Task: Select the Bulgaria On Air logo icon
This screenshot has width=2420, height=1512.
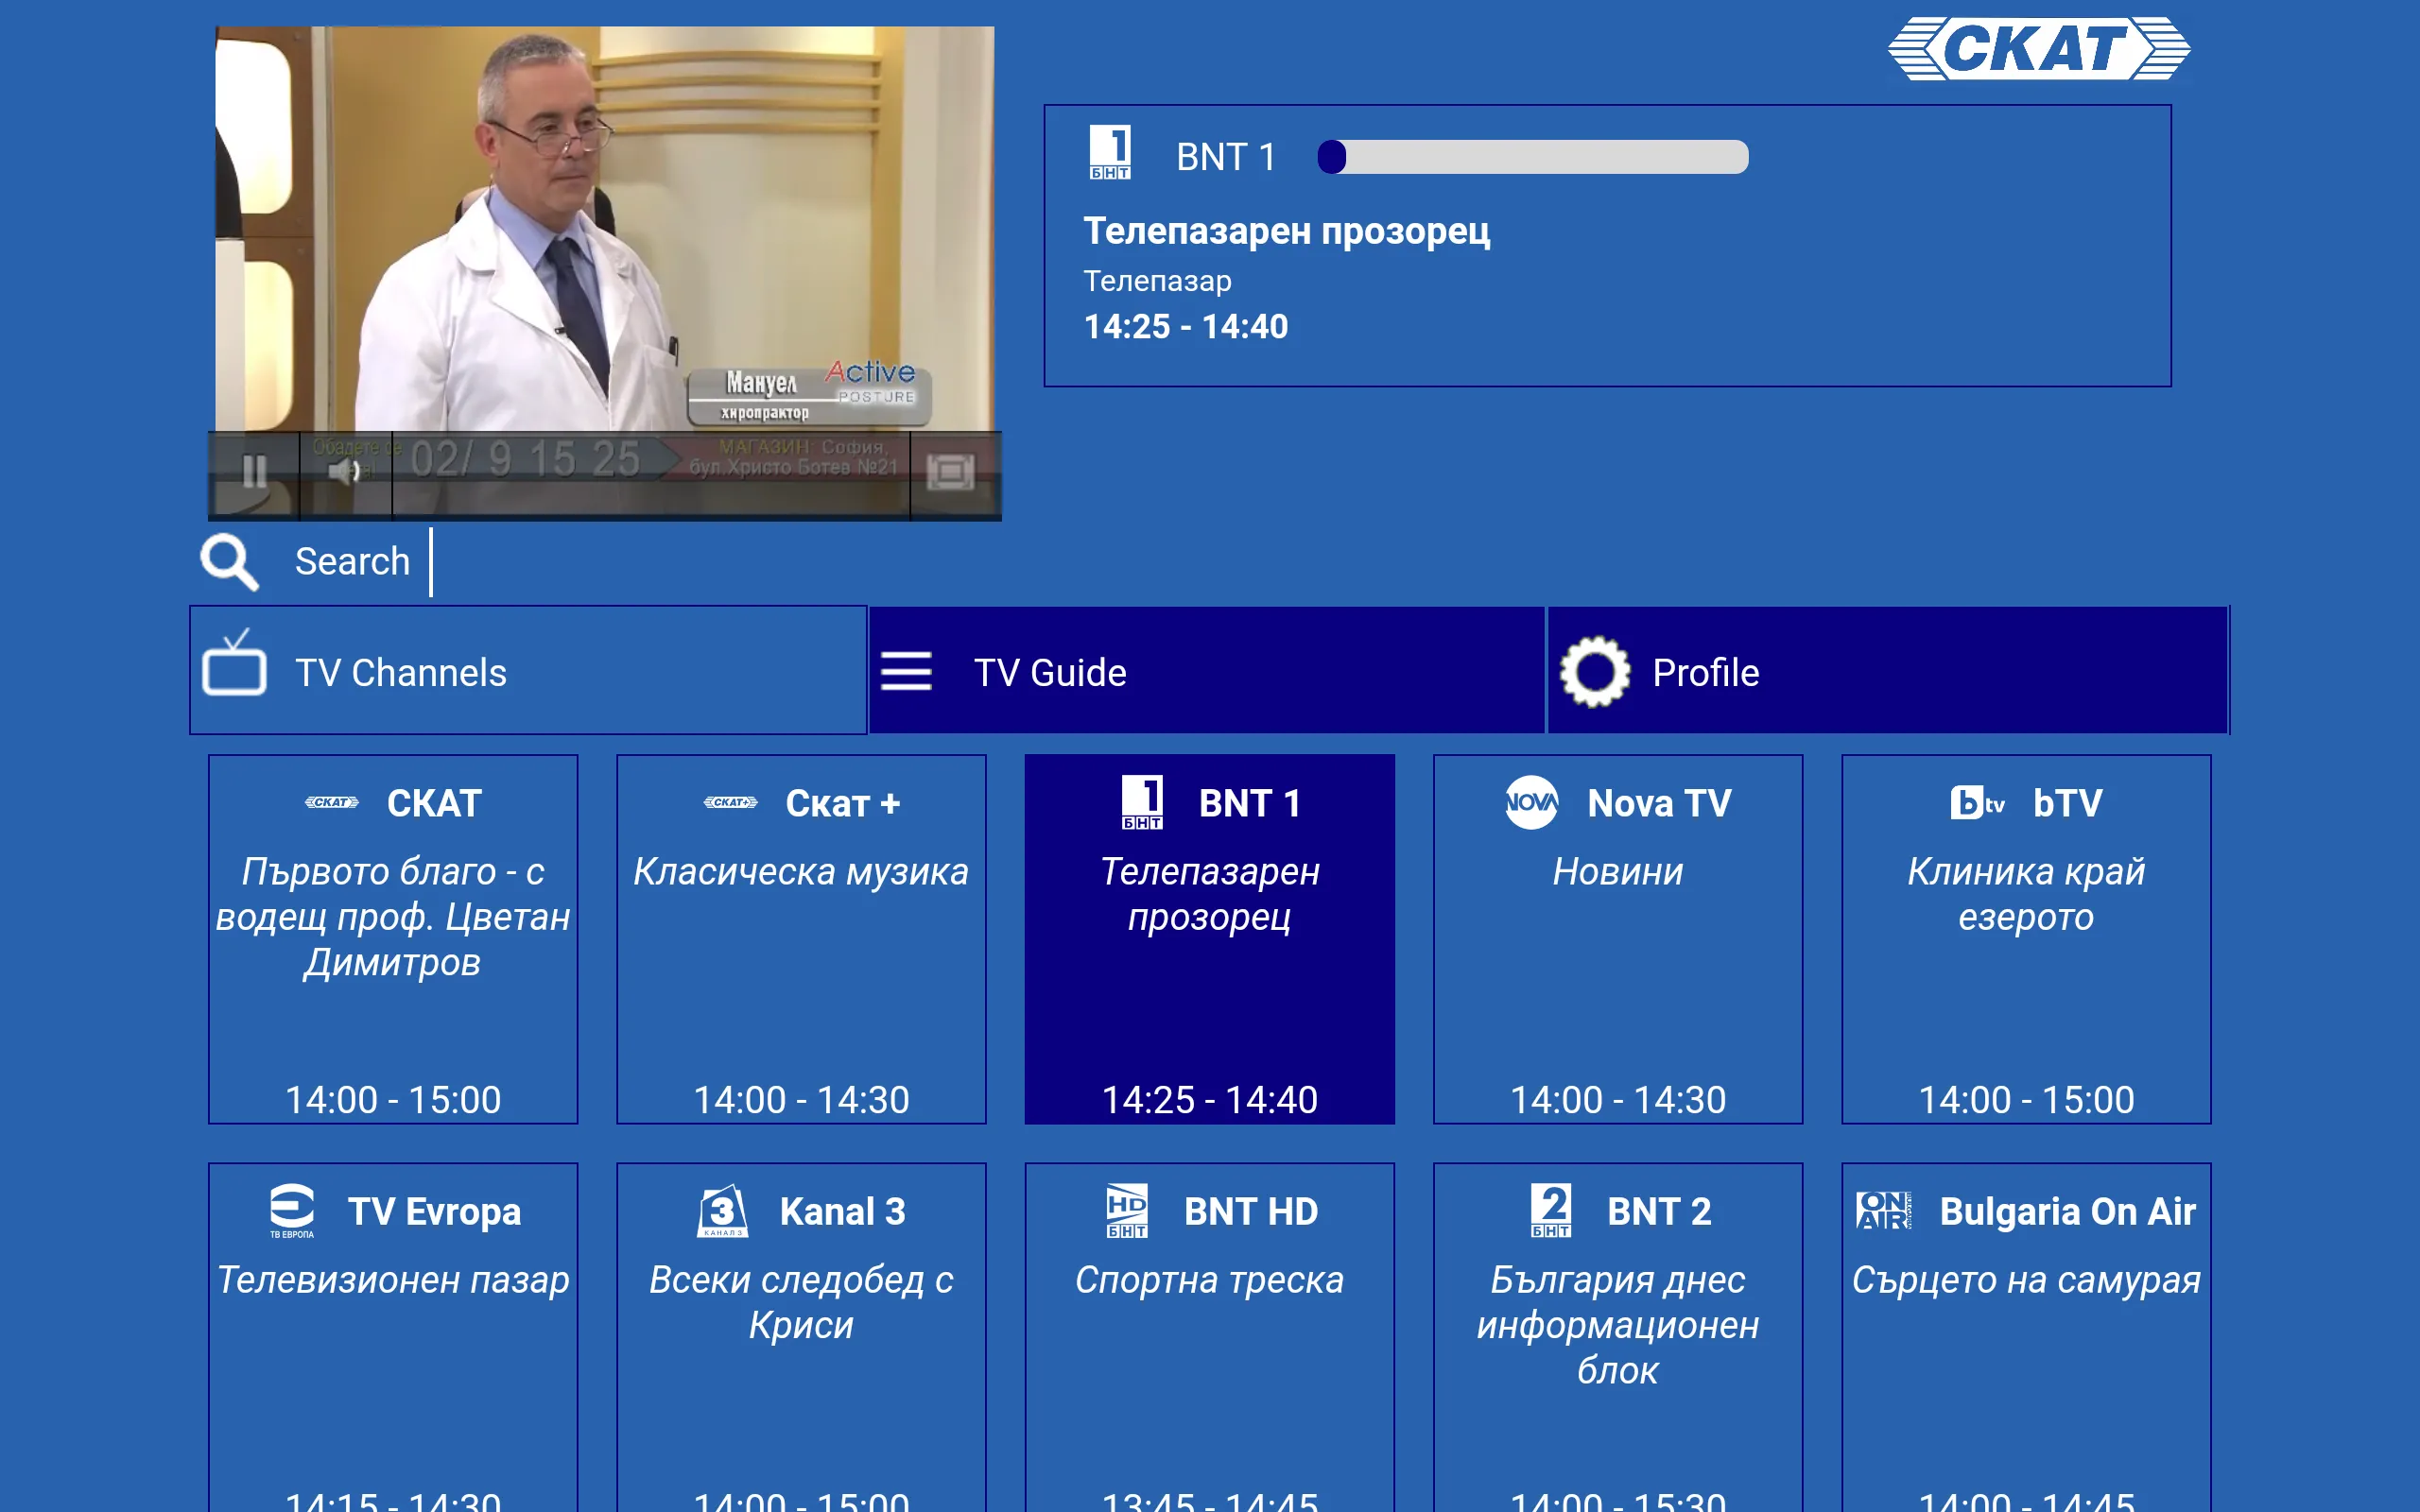Action: pos(1884,1211)
